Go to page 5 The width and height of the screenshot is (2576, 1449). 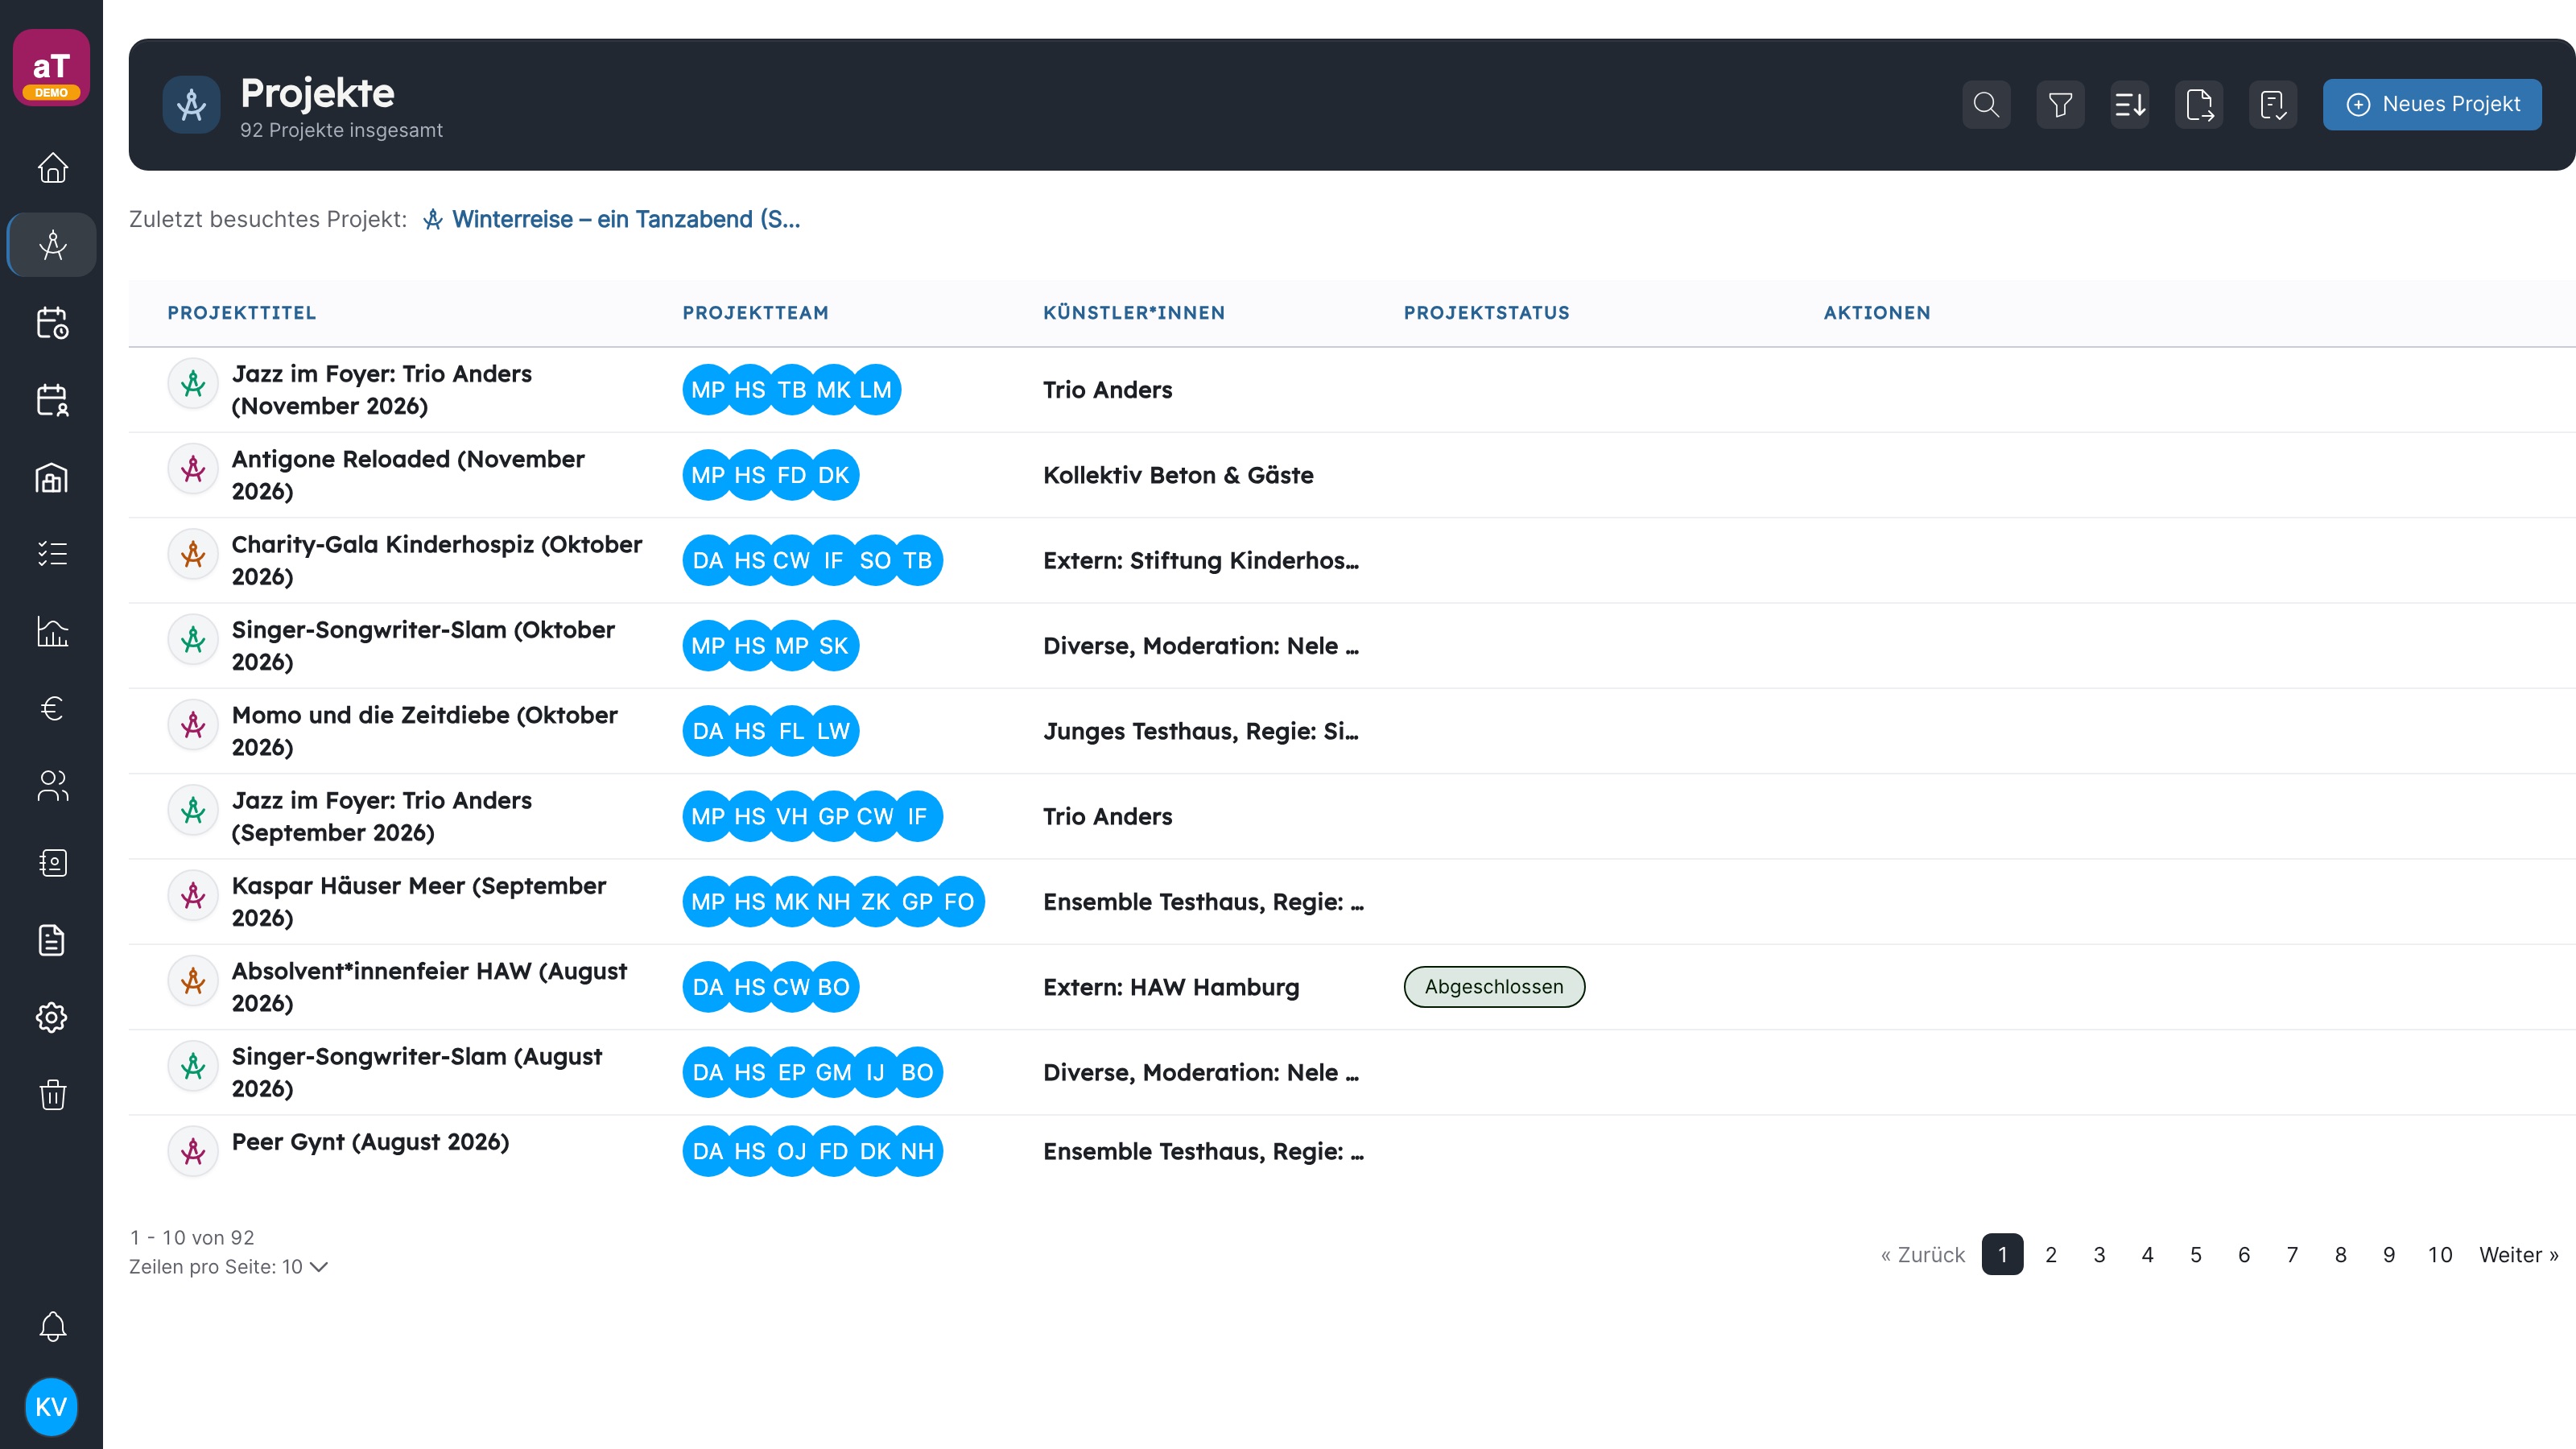coord(2196,1254)
